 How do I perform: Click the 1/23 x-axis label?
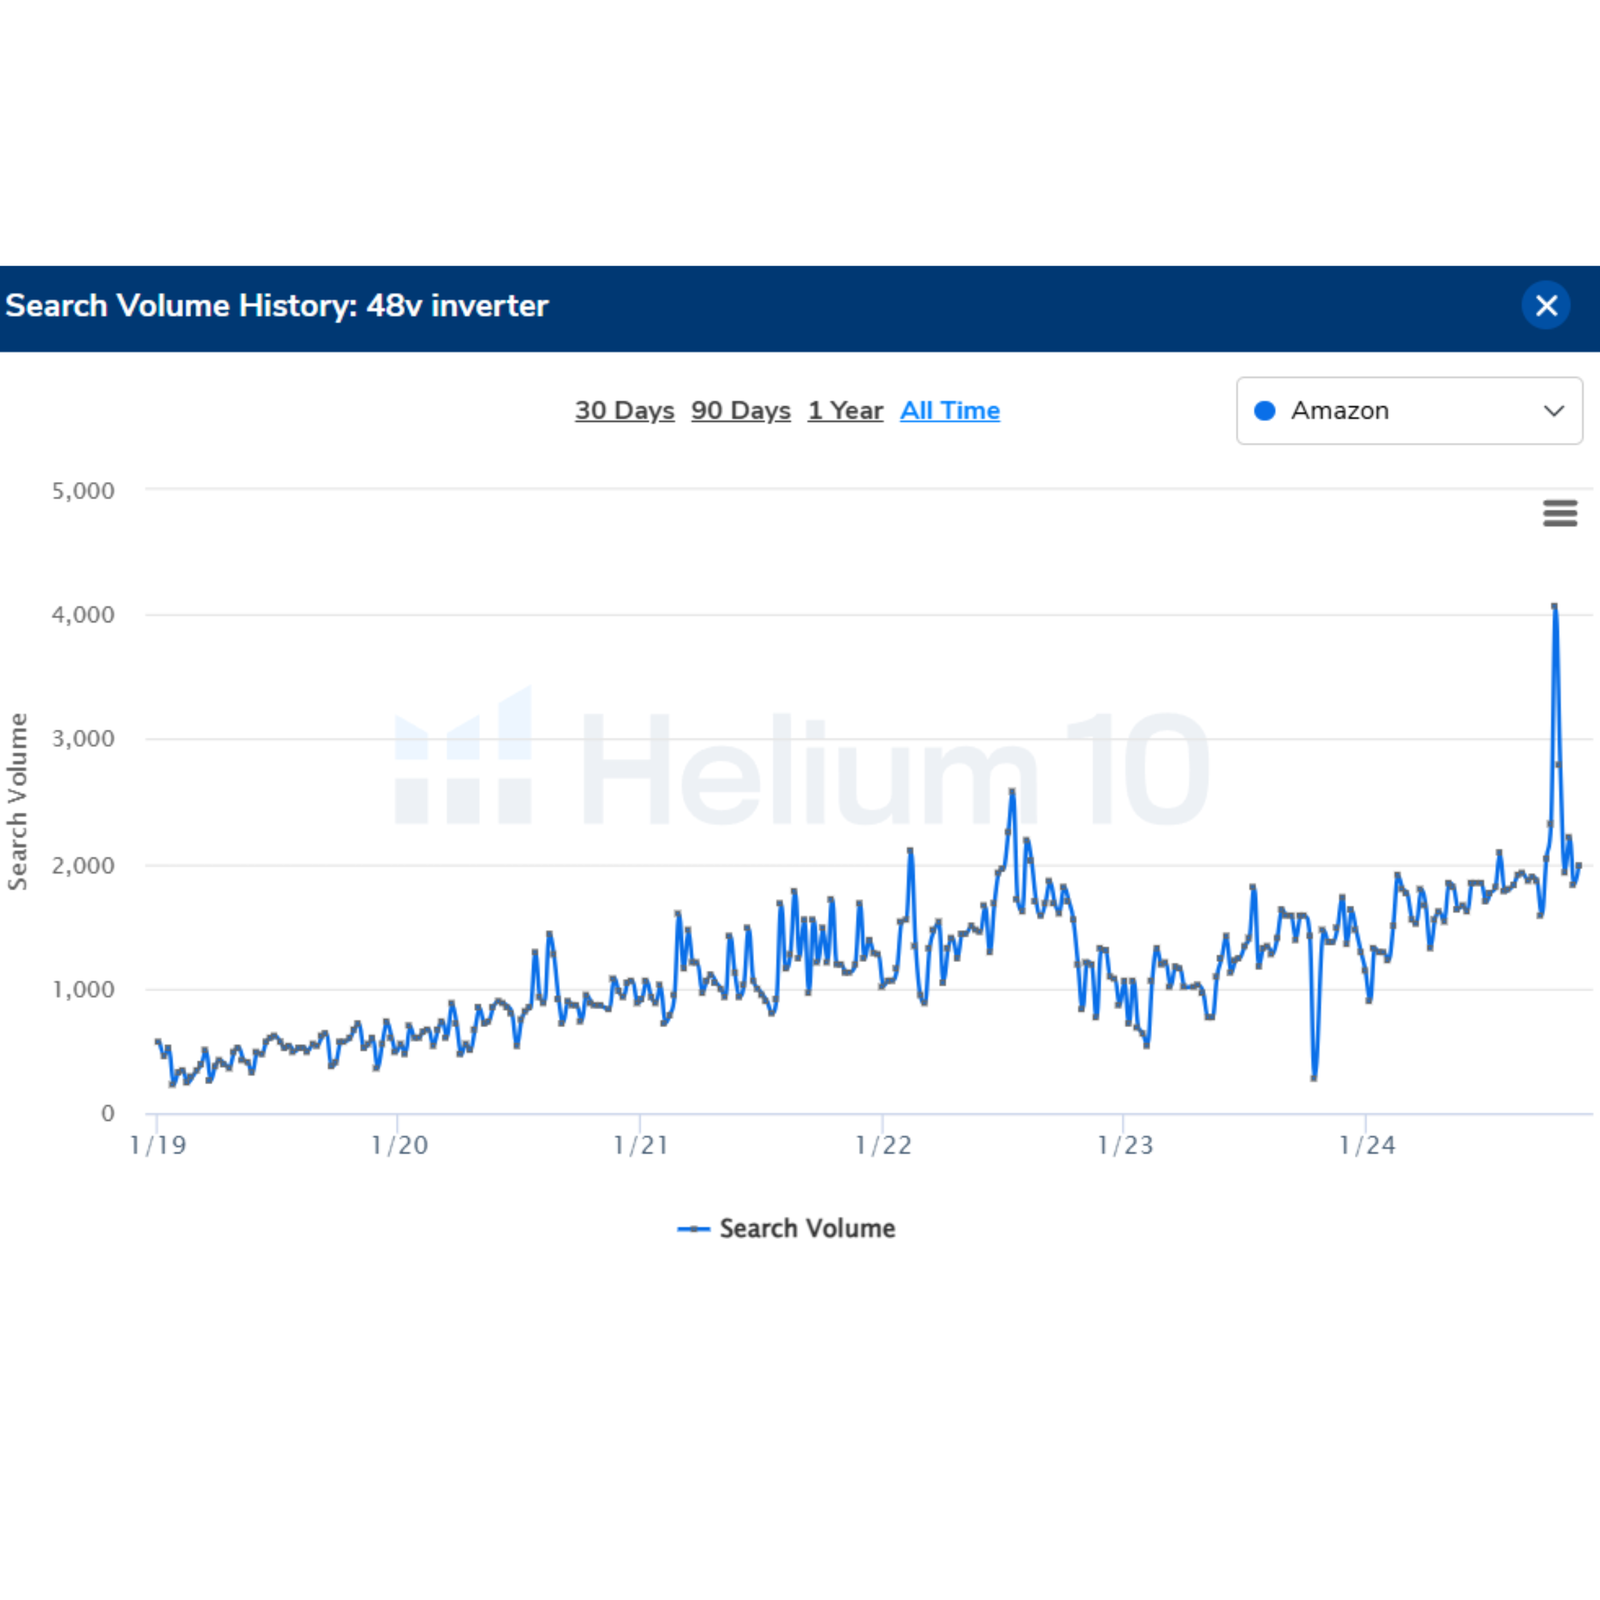coord(1125,1145)
